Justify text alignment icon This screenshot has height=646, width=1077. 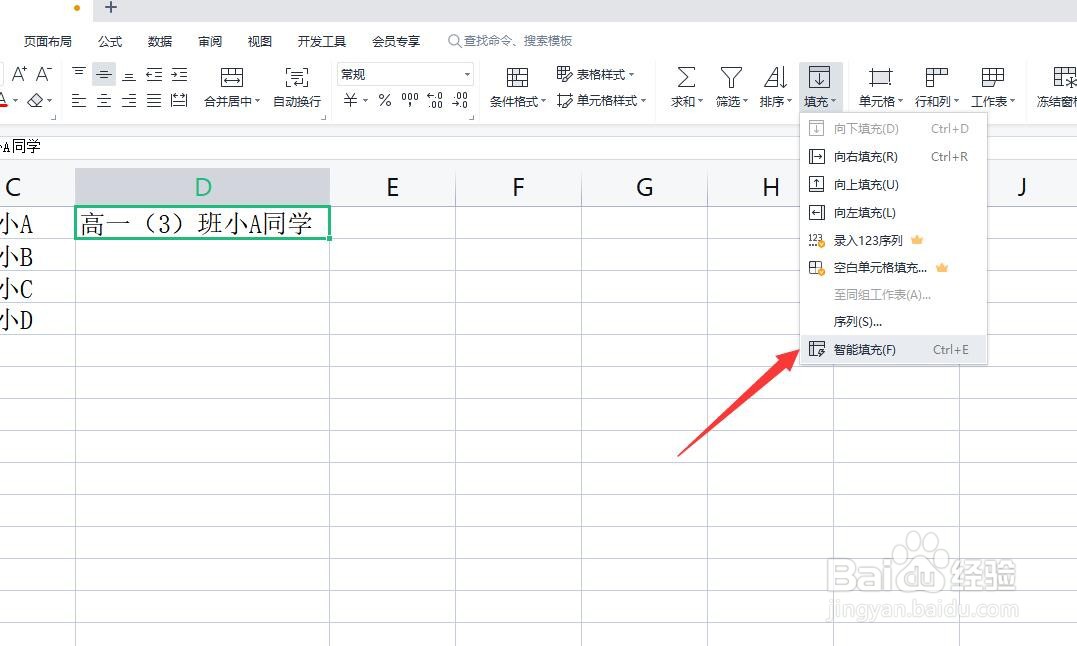tap(154, 101)
